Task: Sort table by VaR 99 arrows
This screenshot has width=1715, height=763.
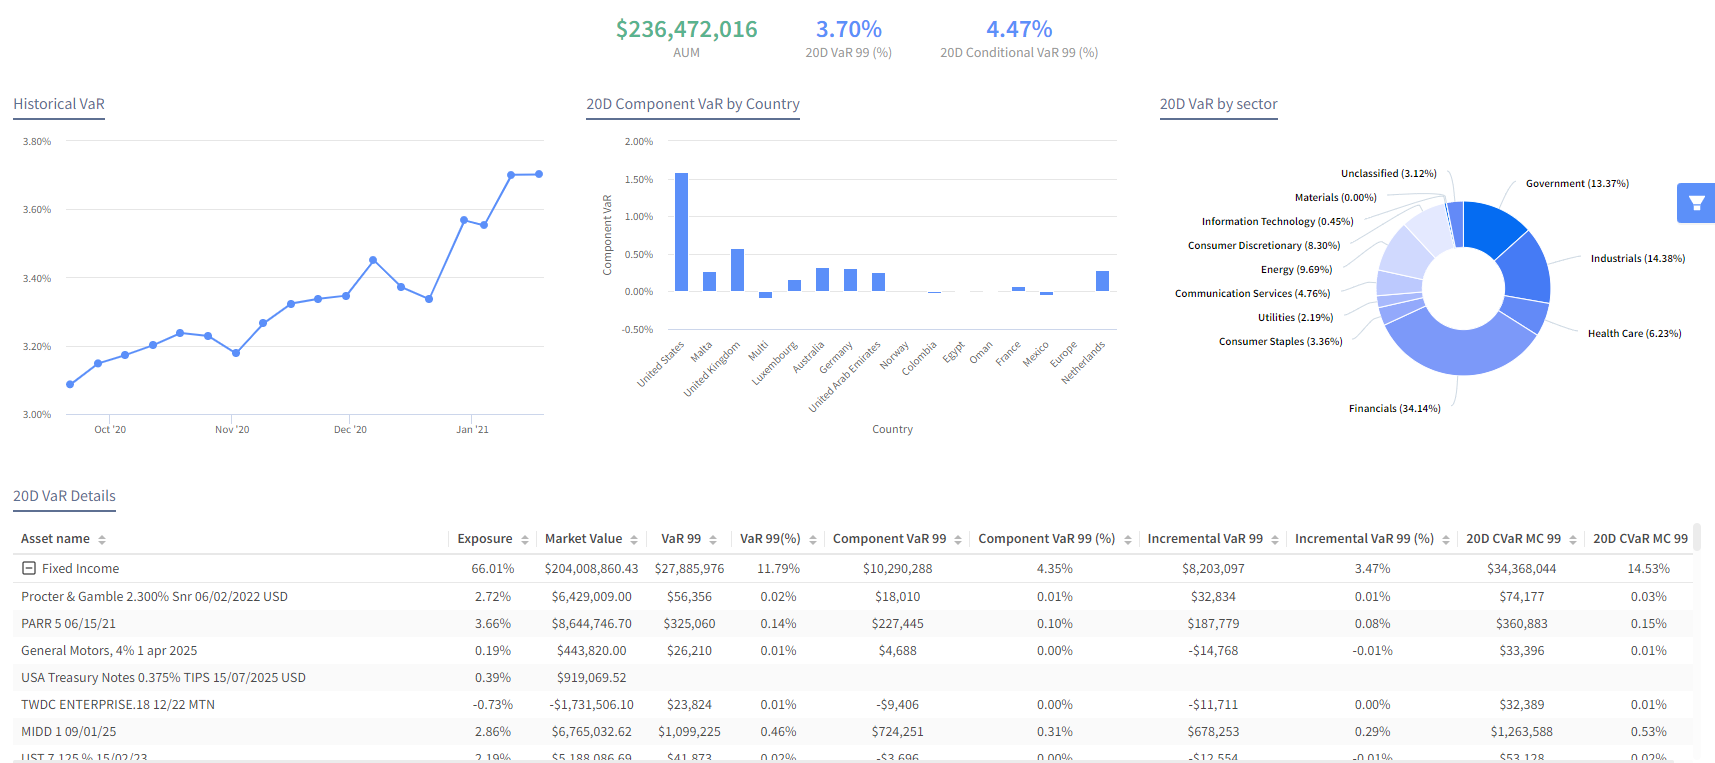Action: (x=713, y=540)
